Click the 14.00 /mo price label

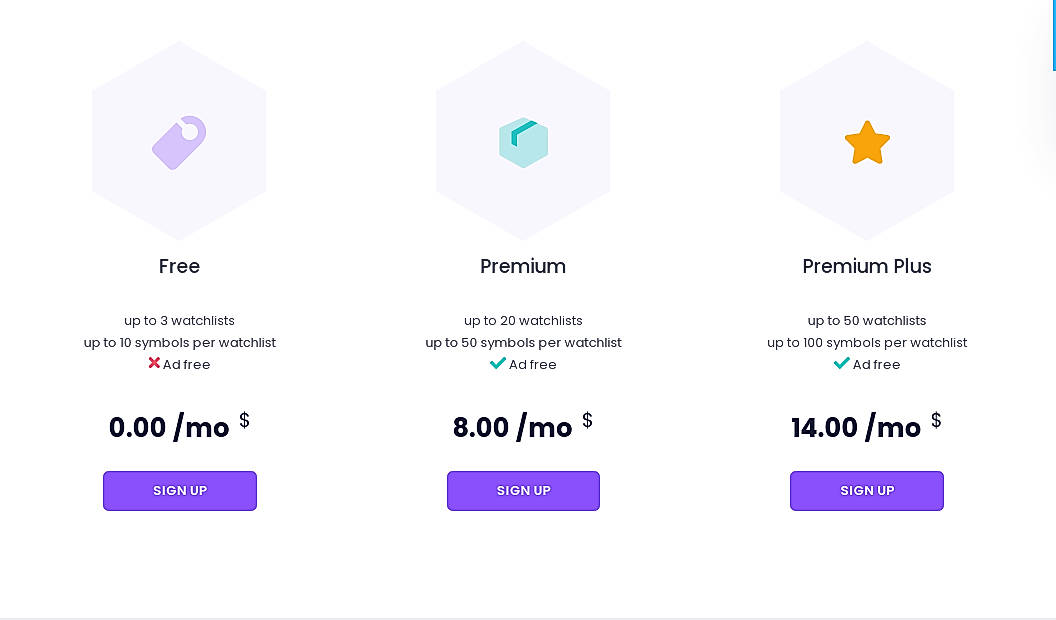tap(856, 428)
